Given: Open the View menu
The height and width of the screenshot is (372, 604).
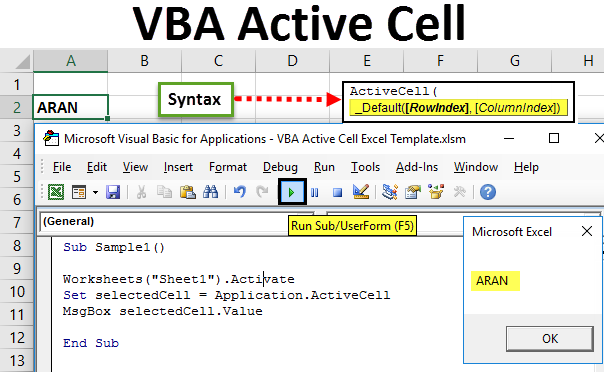Looking at the screenshot, I should point(135,167).
